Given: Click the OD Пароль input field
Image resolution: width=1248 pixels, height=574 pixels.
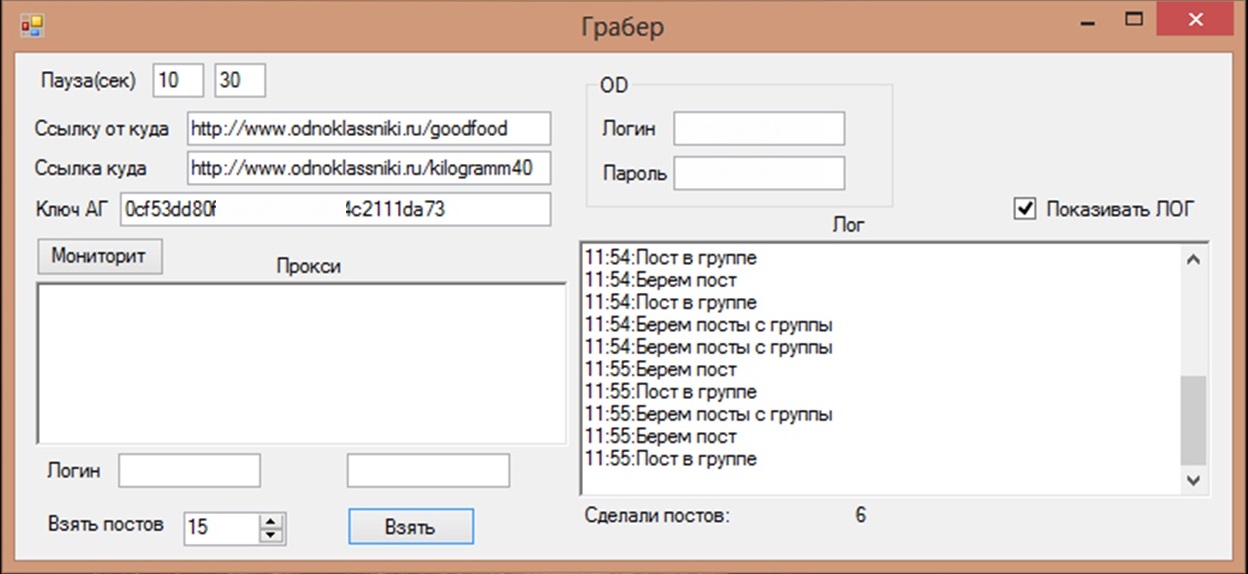Looking at the screenshot, I should click(x=758, y=173).
